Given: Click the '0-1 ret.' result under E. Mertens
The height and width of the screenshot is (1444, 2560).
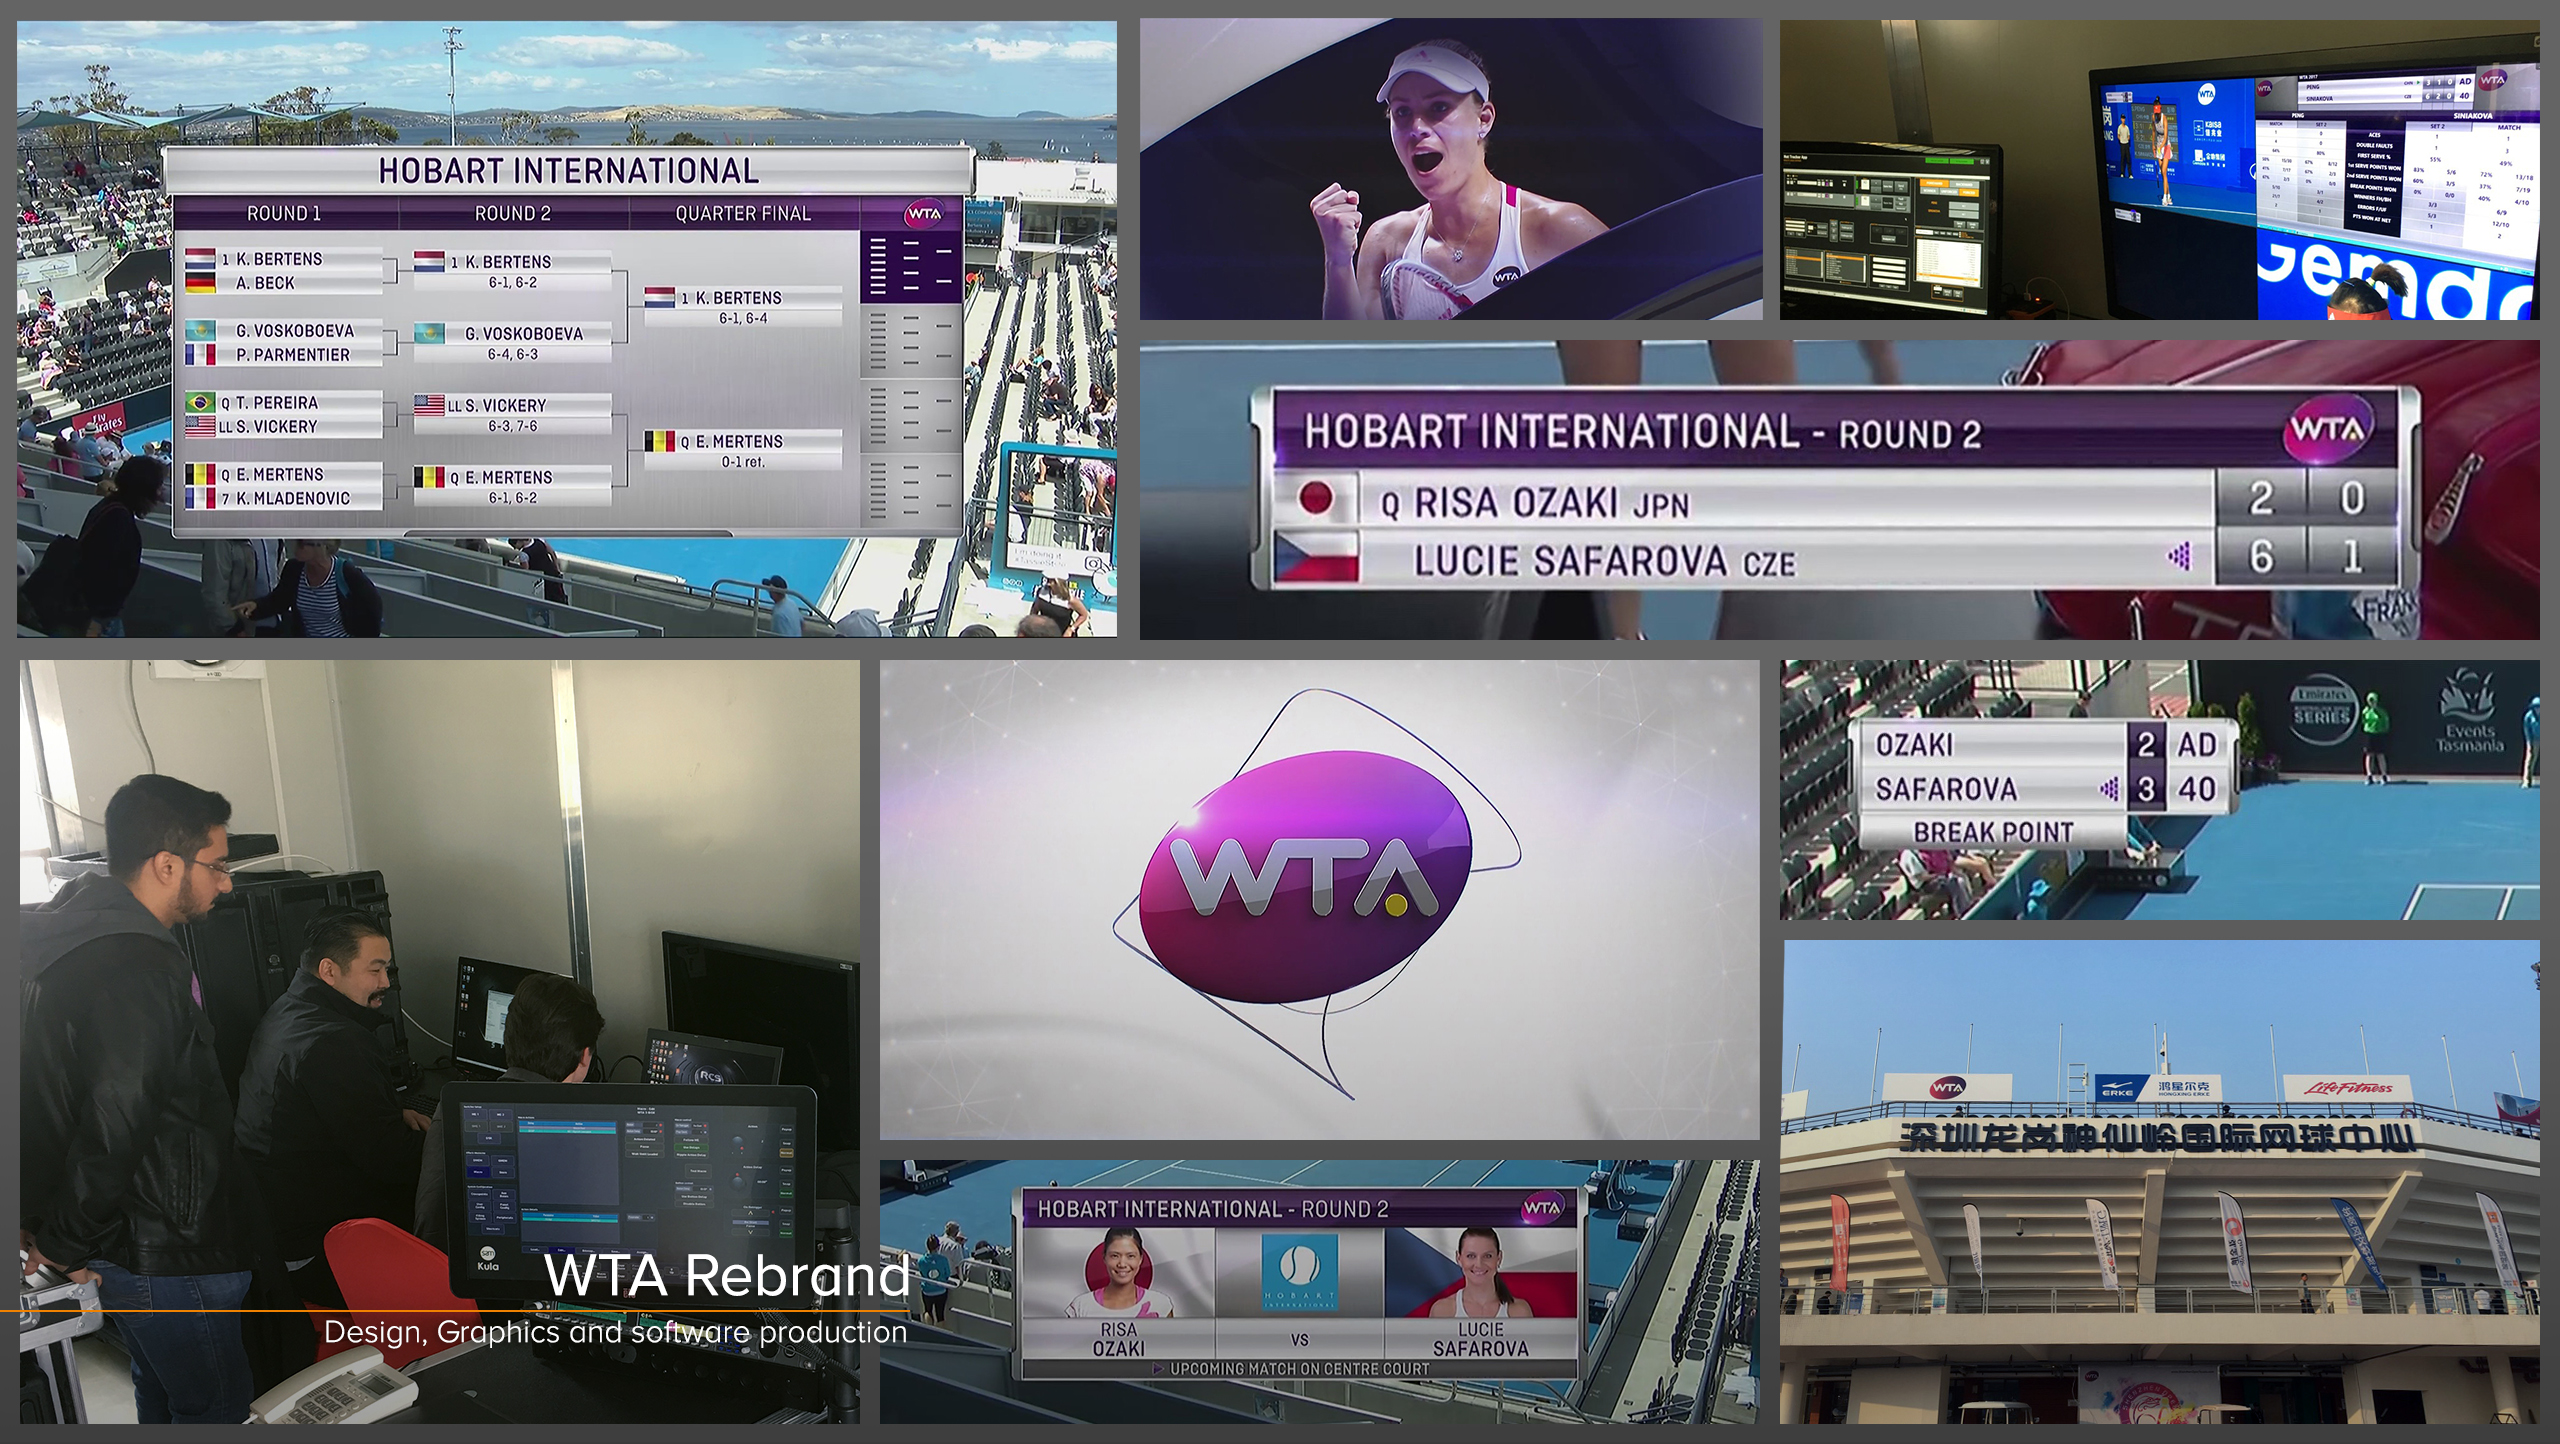Looking at the screenshot, I should click(743, 462).
